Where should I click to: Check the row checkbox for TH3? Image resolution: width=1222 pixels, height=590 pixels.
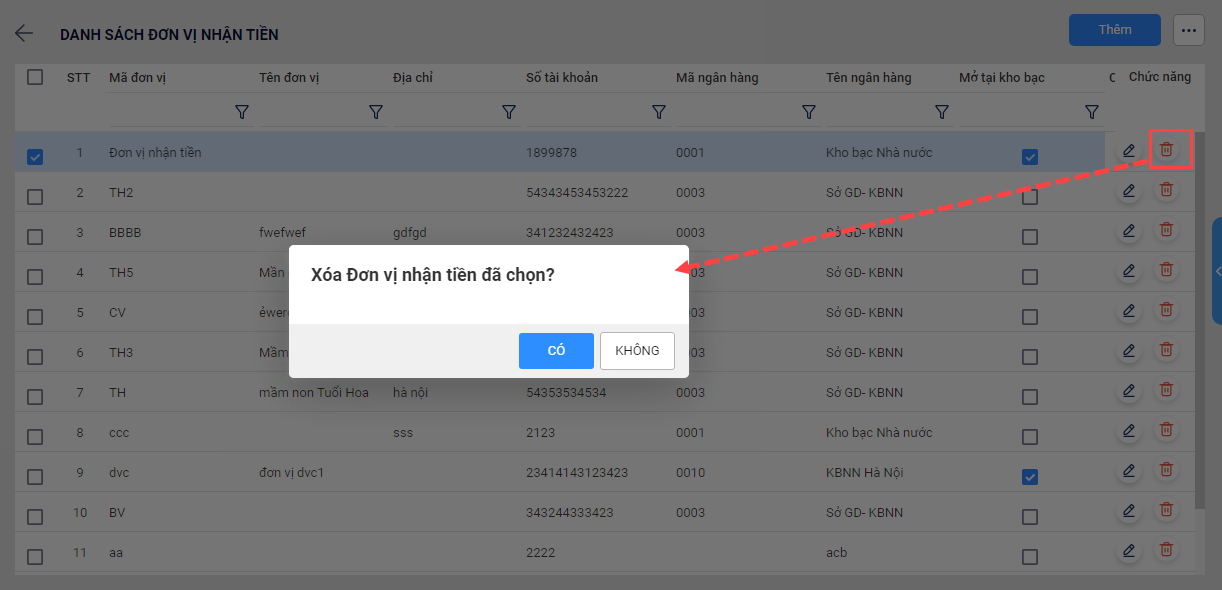[x=35, y=357]
